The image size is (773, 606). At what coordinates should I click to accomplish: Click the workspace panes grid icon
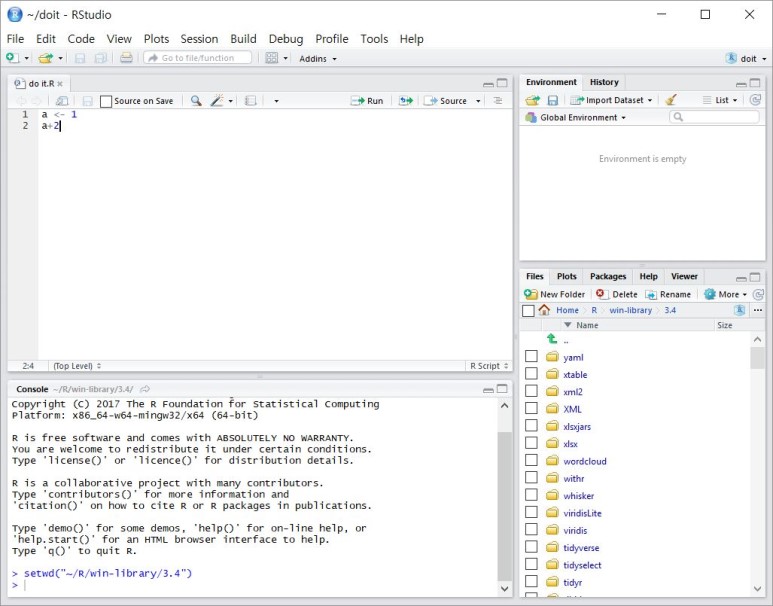click(272, 58)
